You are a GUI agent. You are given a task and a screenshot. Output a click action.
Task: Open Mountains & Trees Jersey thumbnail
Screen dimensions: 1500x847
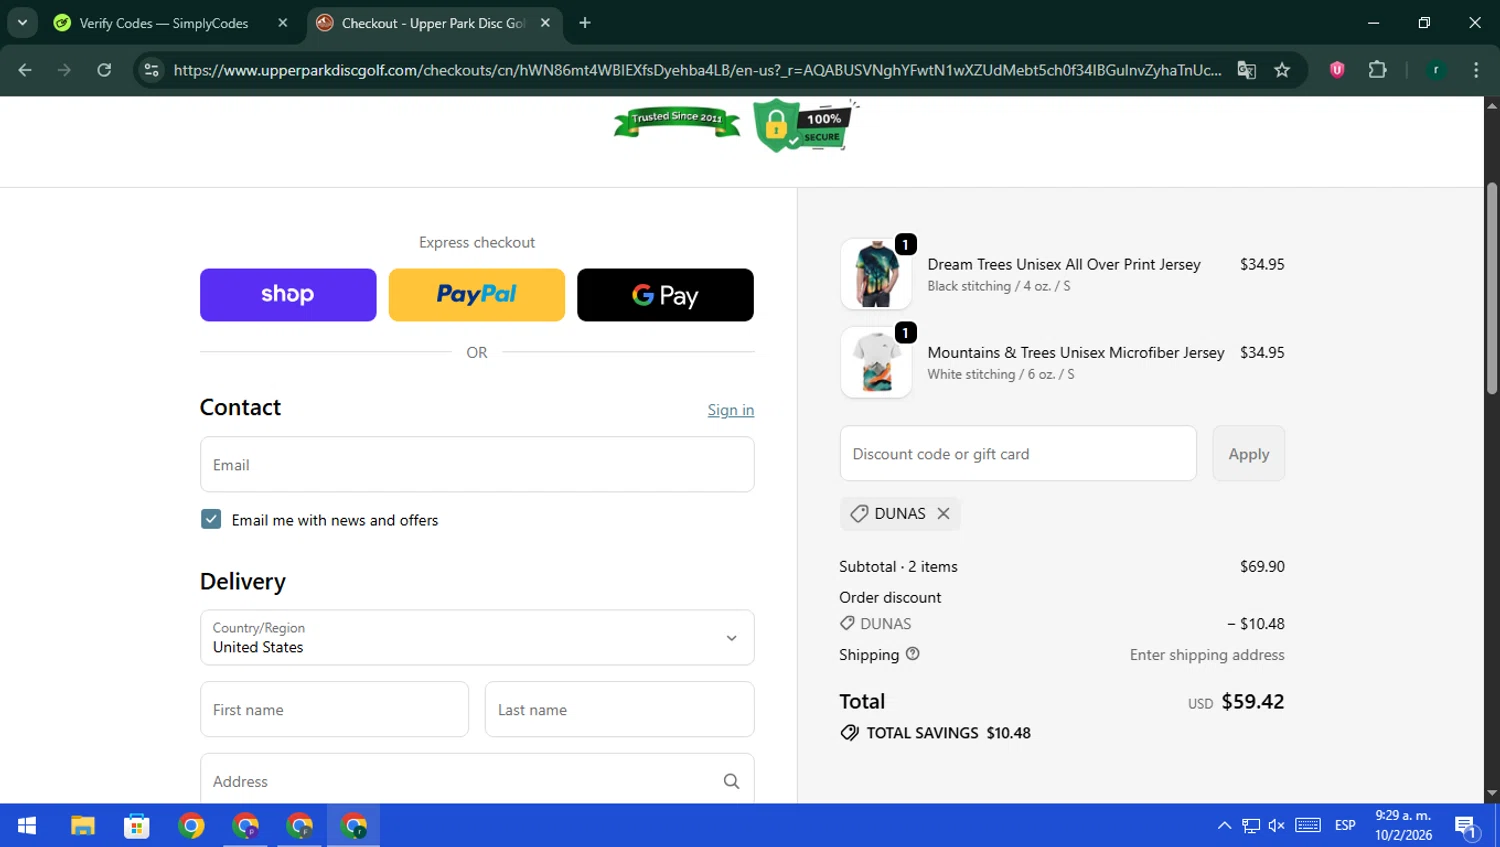(876, 362)
